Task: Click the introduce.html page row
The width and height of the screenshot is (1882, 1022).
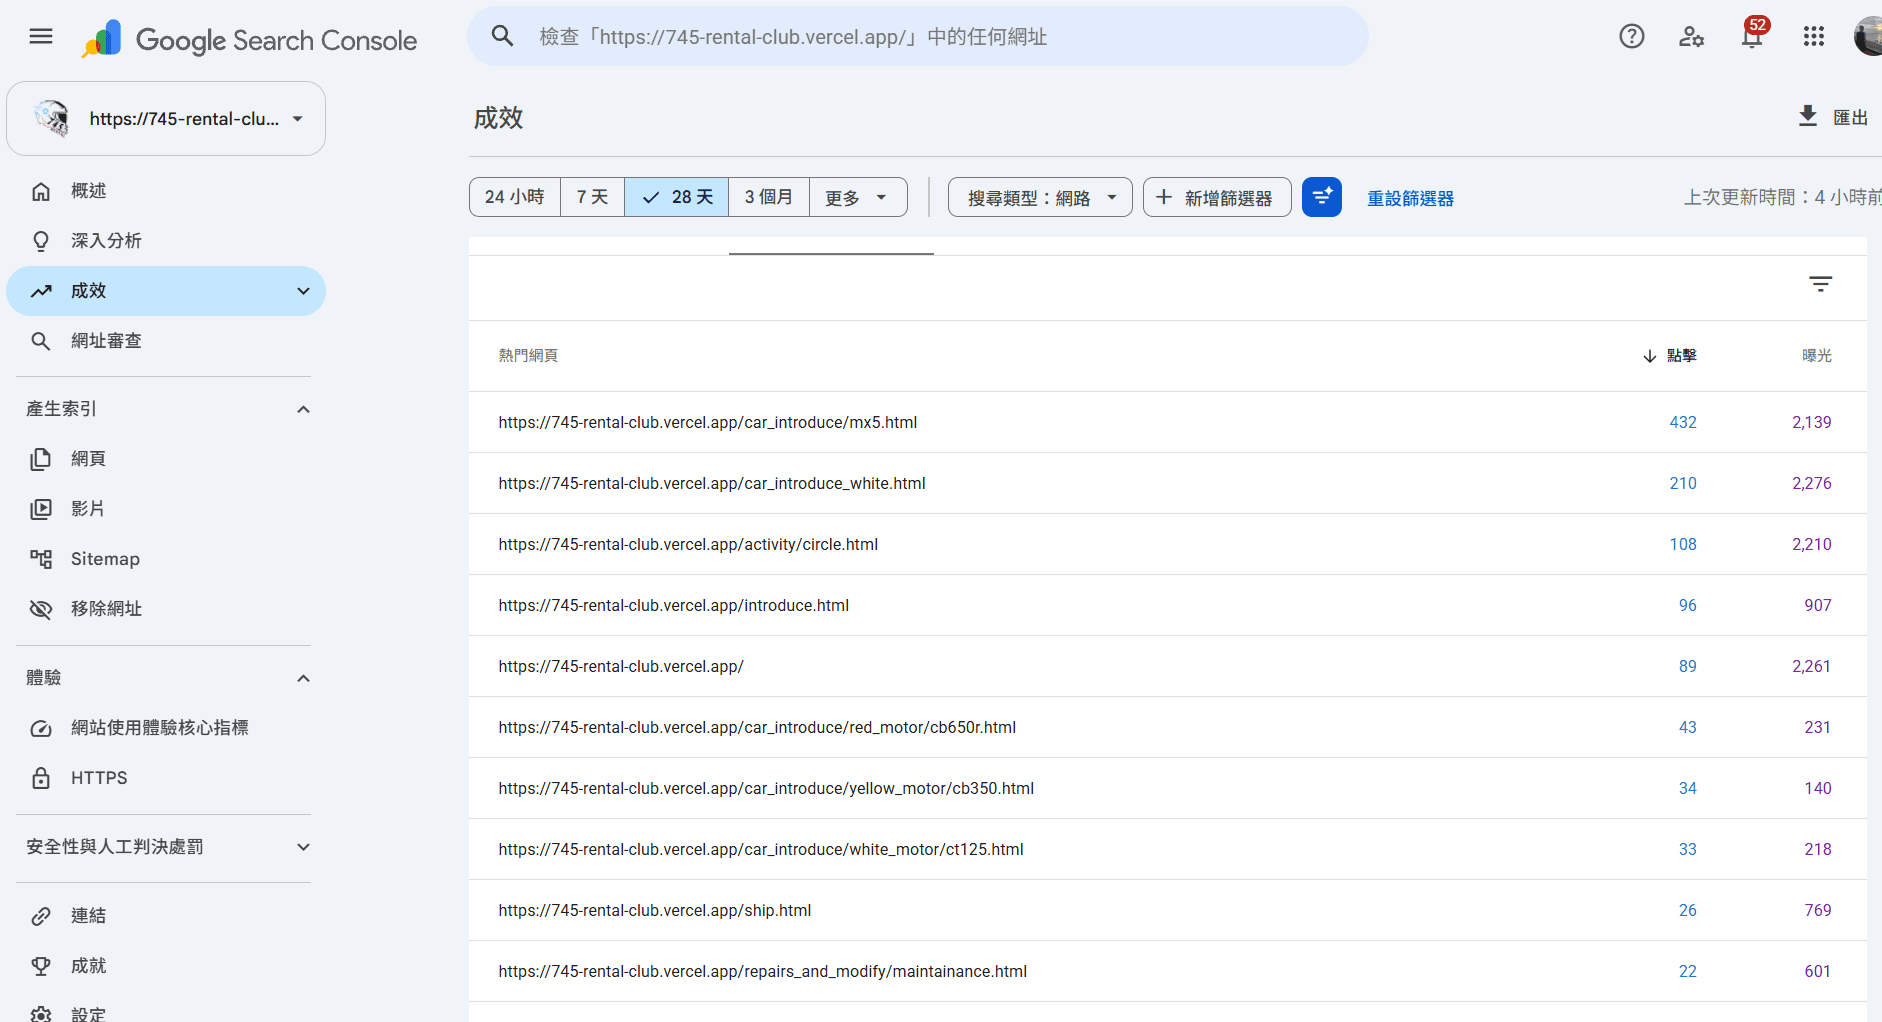Action: [x=1167, y=605]
